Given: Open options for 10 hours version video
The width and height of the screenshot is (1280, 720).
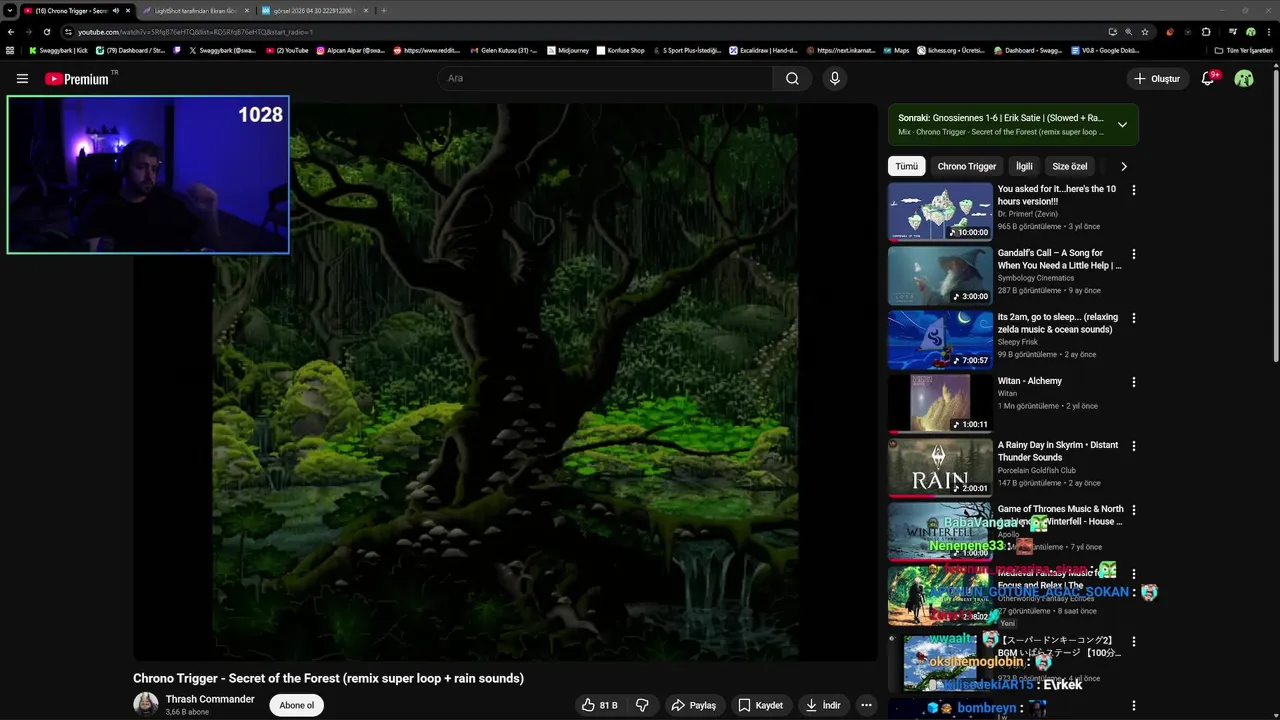Looking at the screenshot, I should [x=1133, y=190].
